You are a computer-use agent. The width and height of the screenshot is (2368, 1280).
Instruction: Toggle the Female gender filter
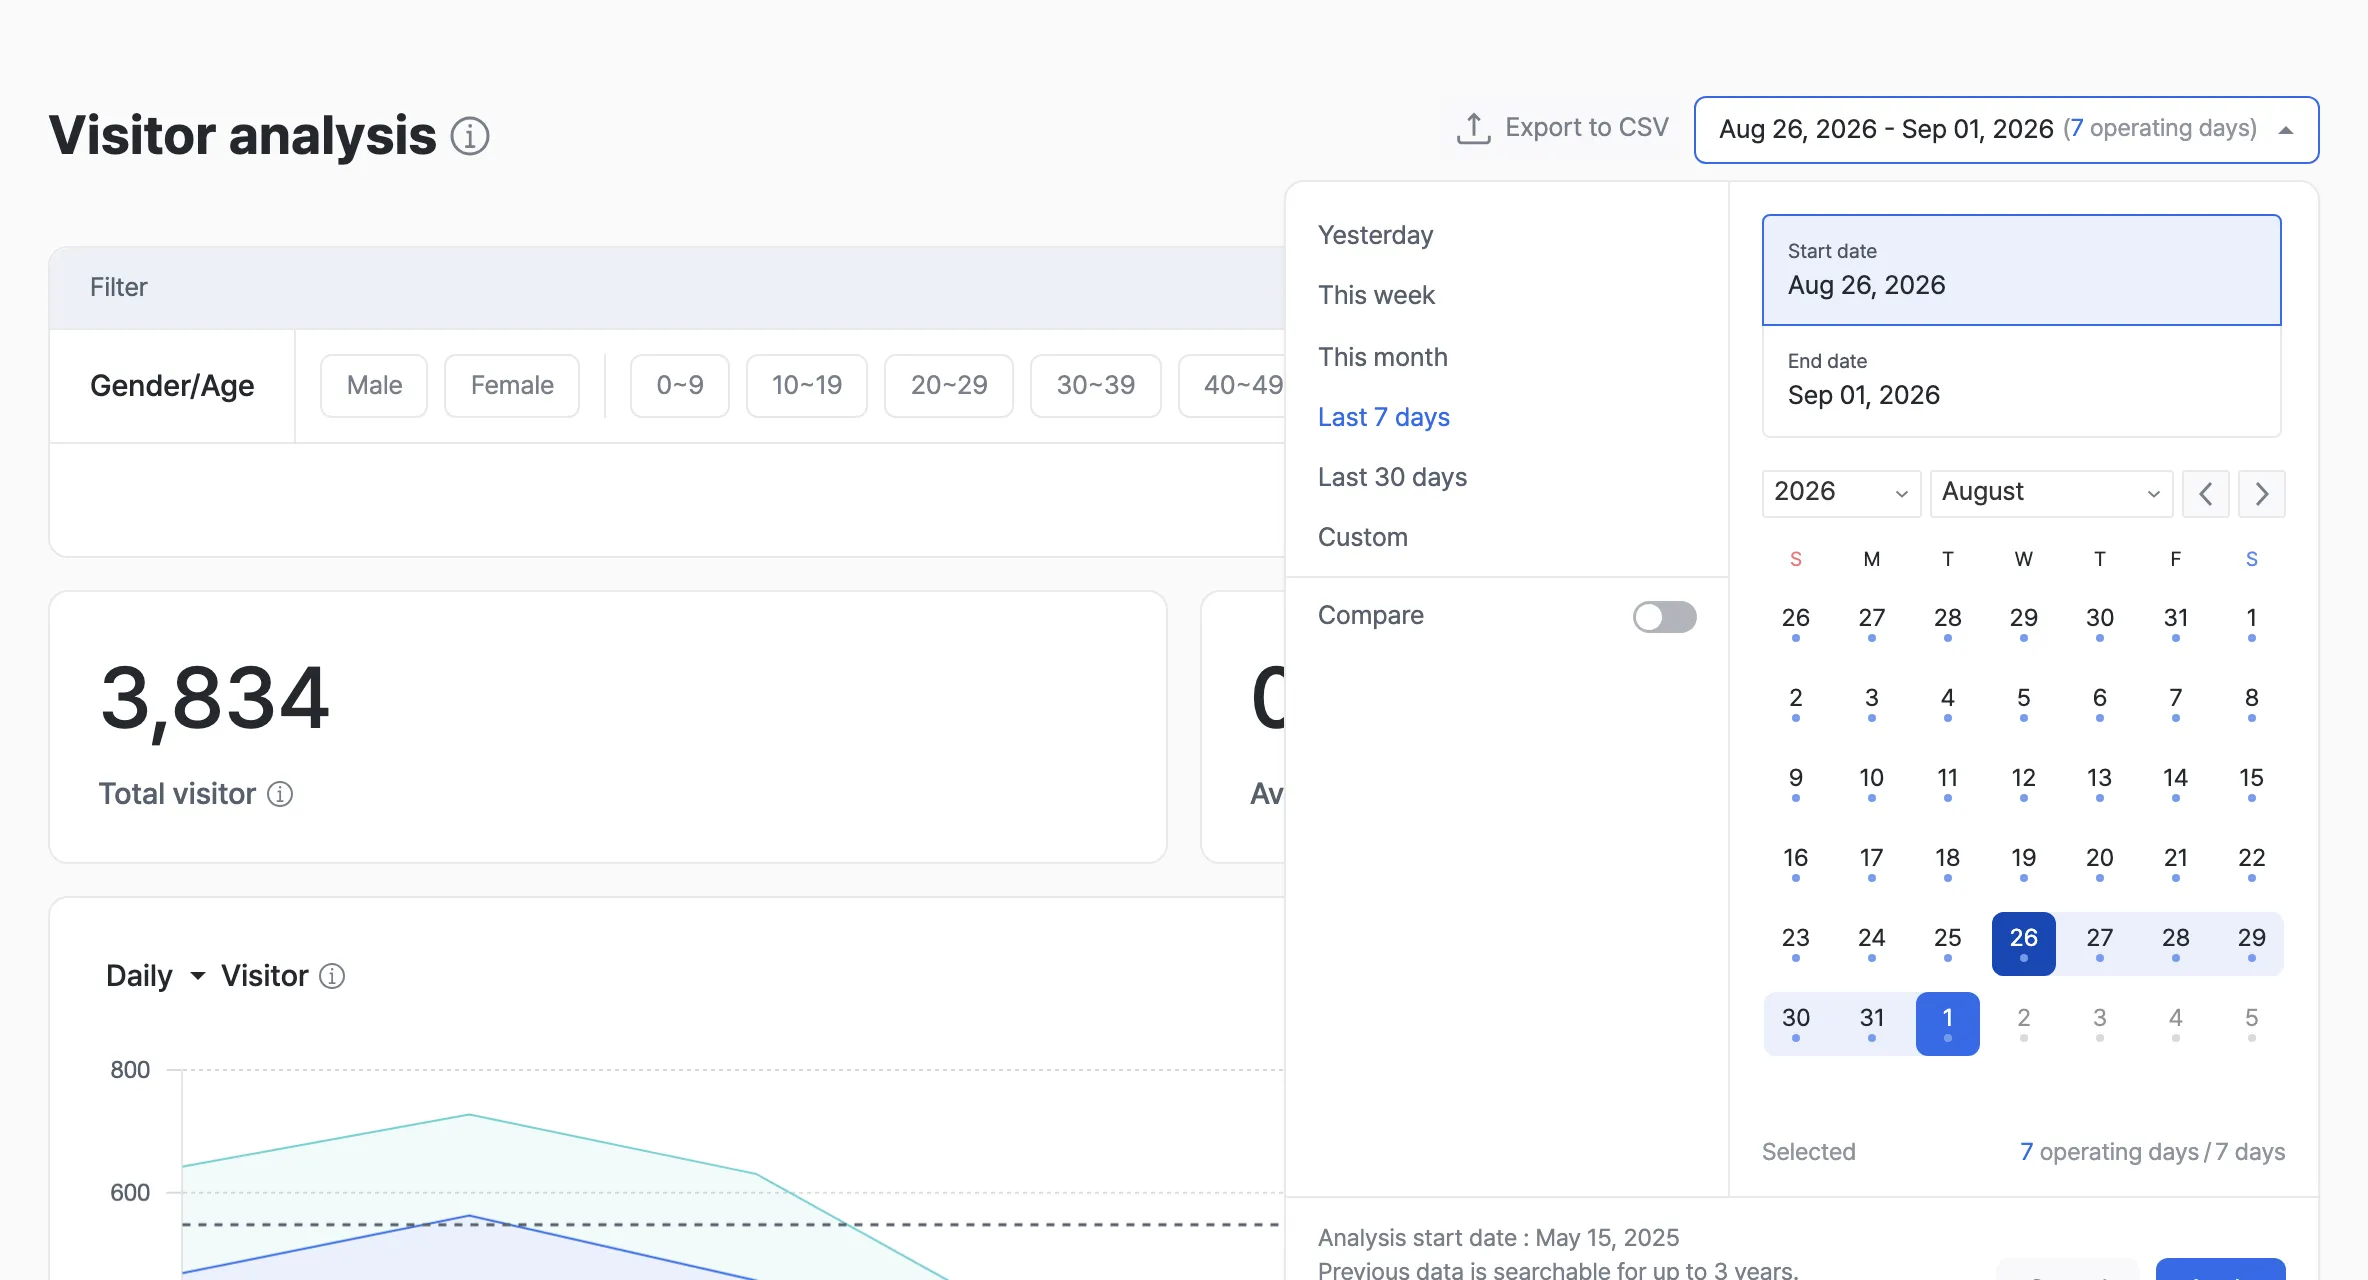click(512, 386)
